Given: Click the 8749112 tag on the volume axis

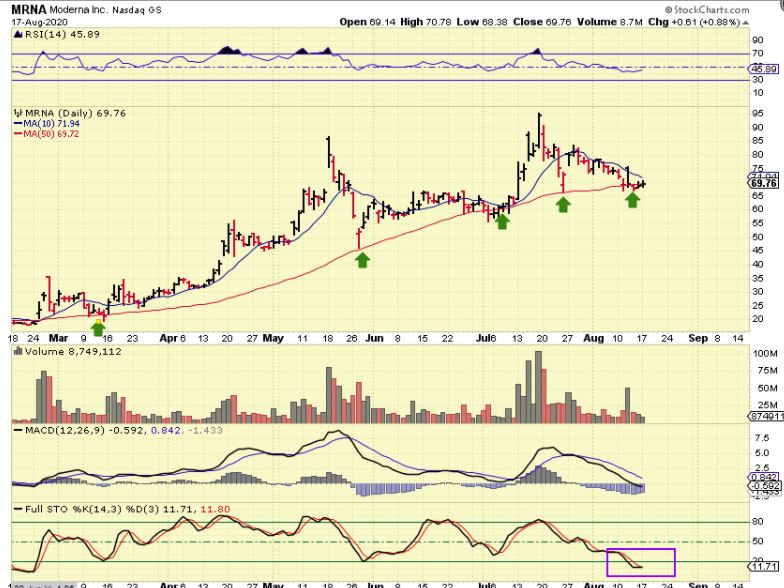Looking at the screenshot, I should click(x=764, y=416).
